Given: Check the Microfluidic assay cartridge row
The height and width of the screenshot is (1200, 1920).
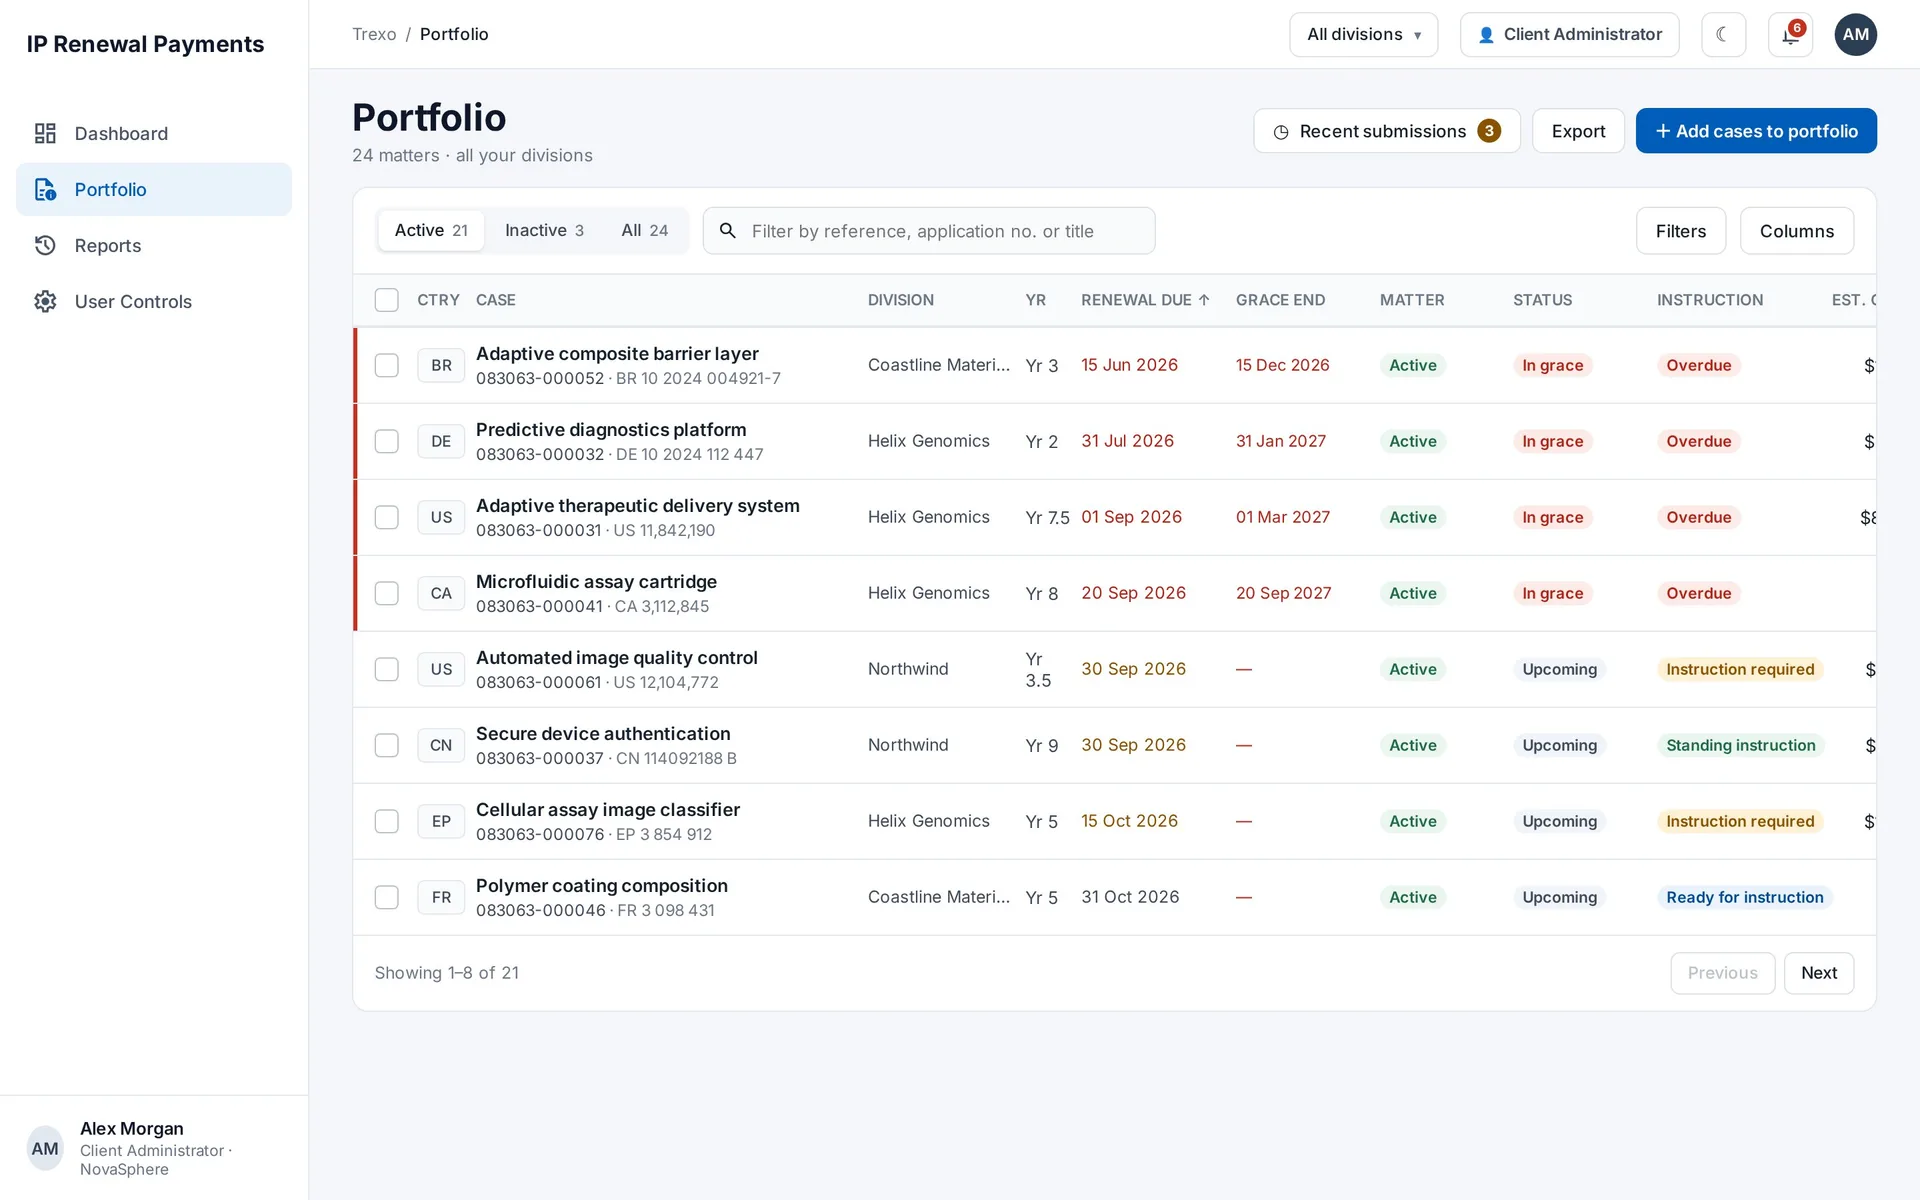Looking at the screenshot, I should click(x=387, y=593).
